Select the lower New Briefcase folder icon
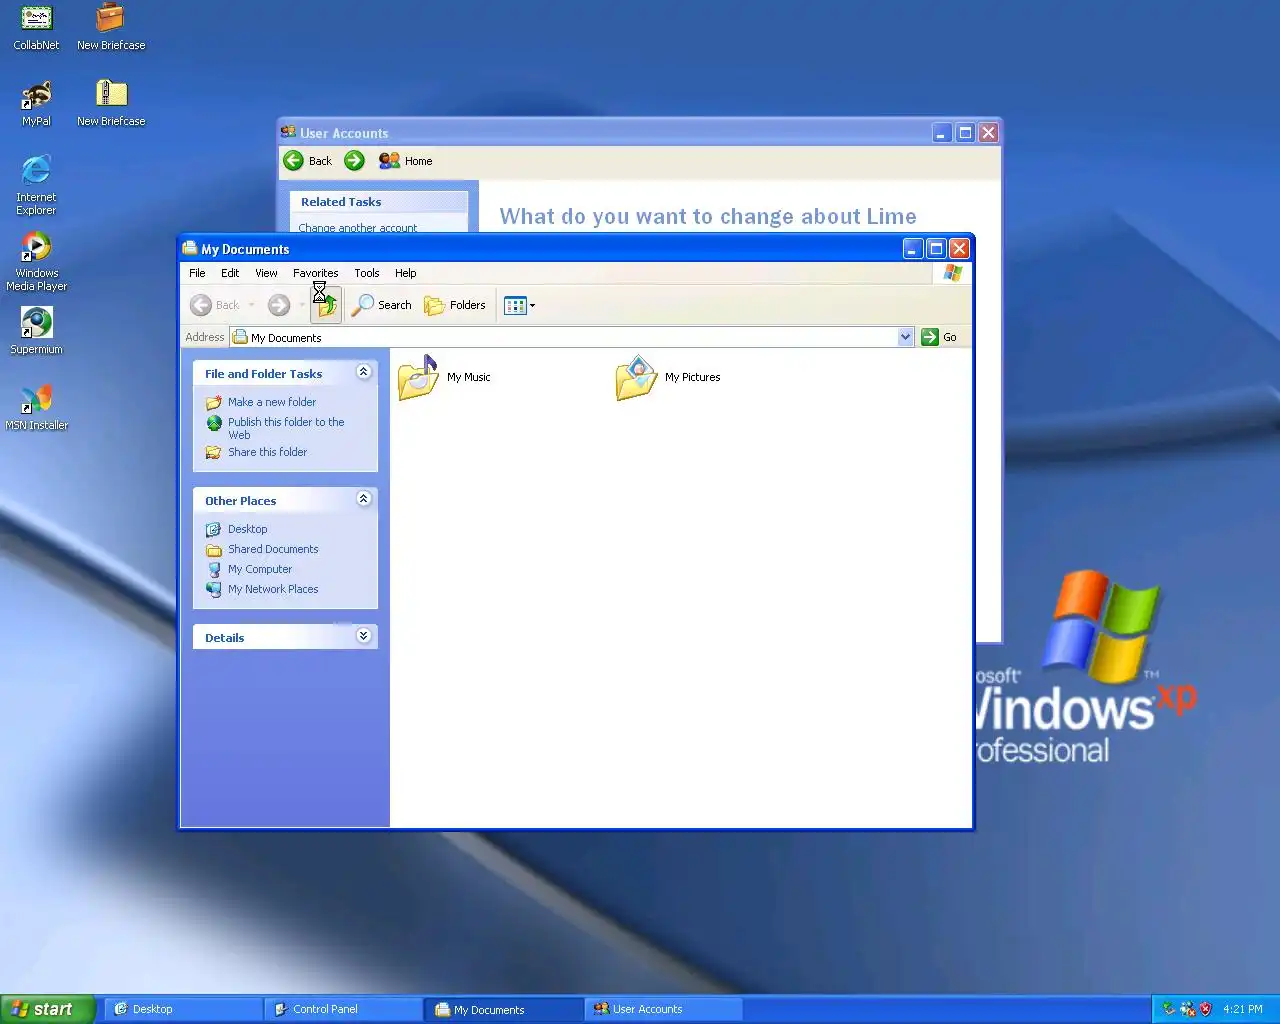 click(111, 103)
